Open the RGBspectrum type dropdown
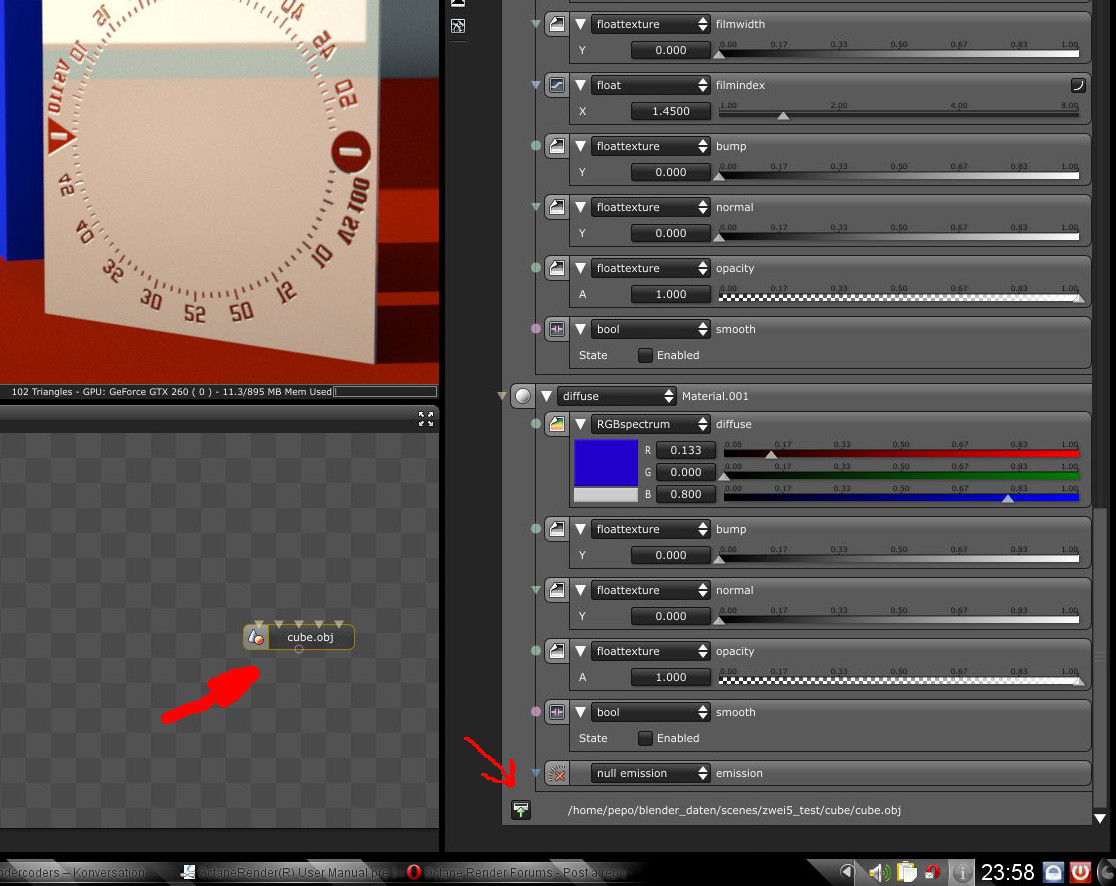1116x886 pixels. point(651,425)
